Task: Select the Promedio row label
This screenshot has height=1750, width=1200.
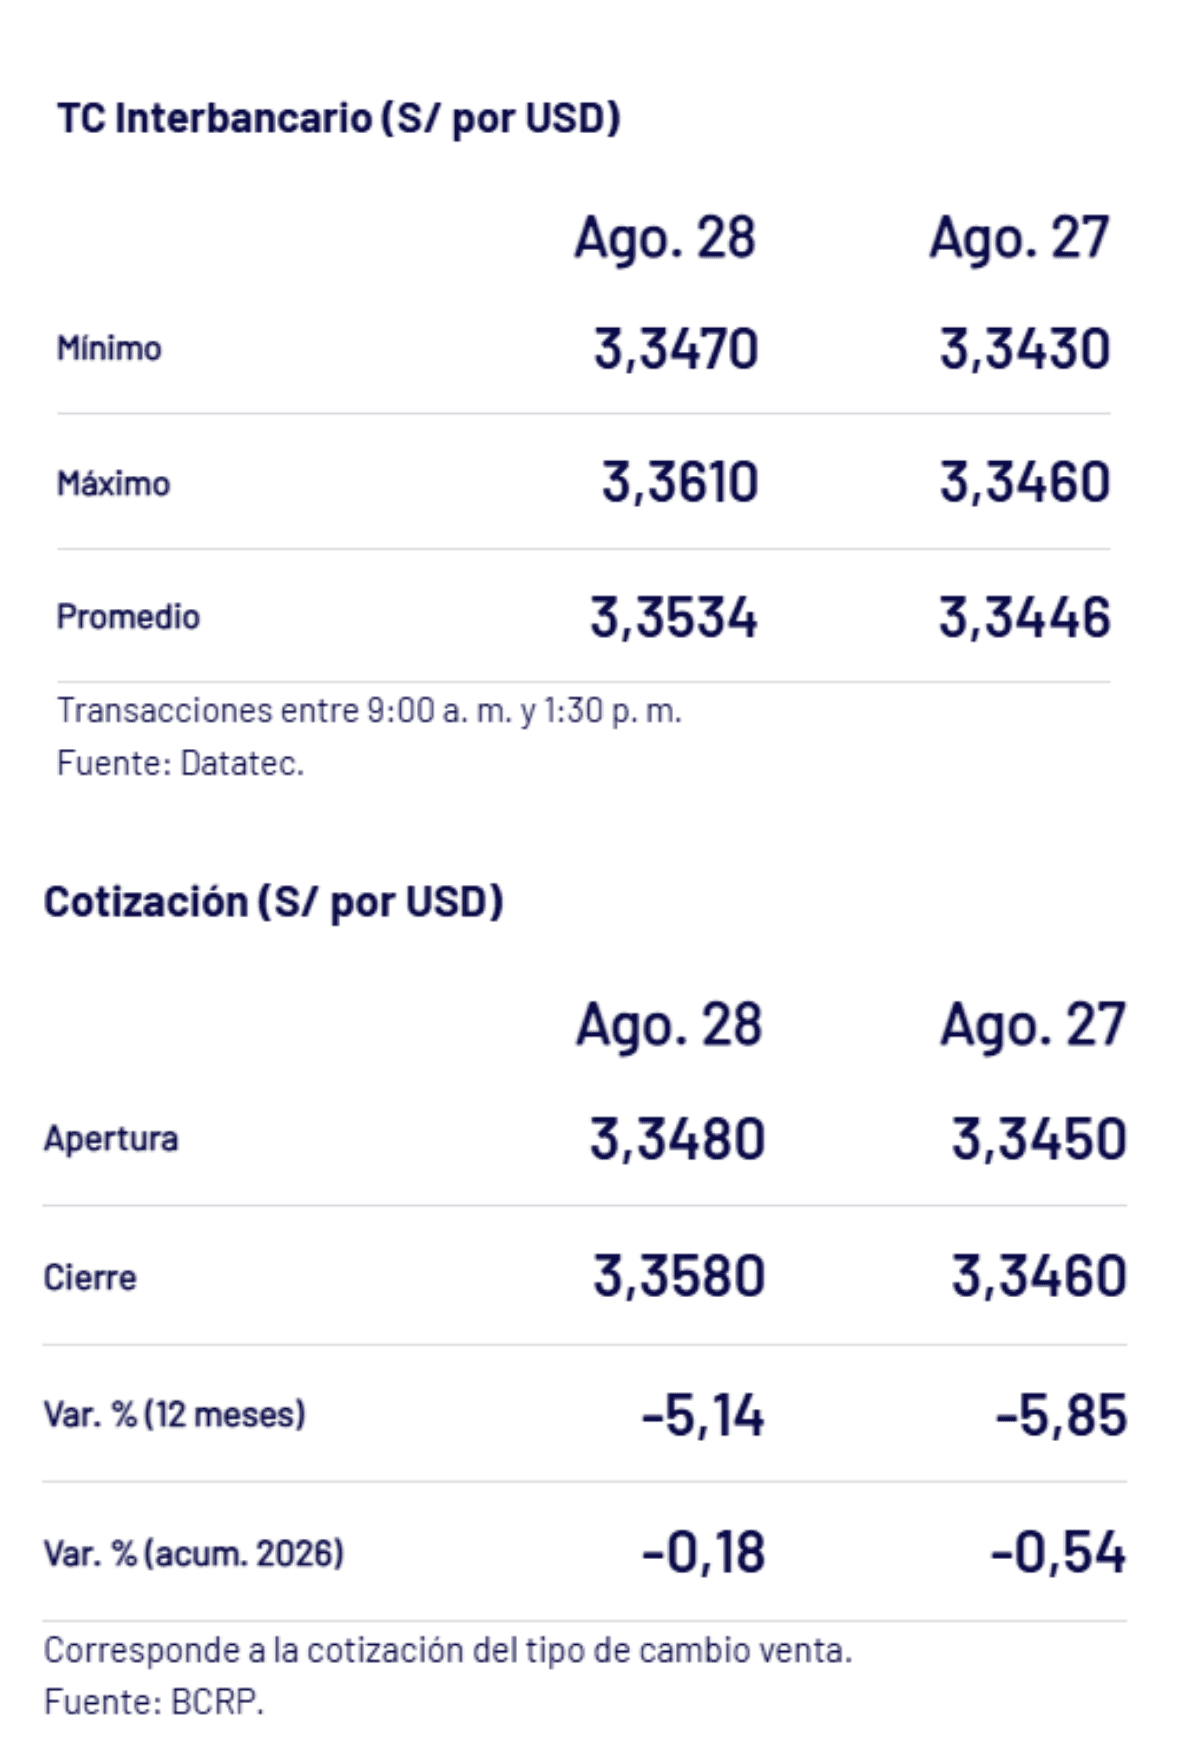Action: click(x=128, y=616)
